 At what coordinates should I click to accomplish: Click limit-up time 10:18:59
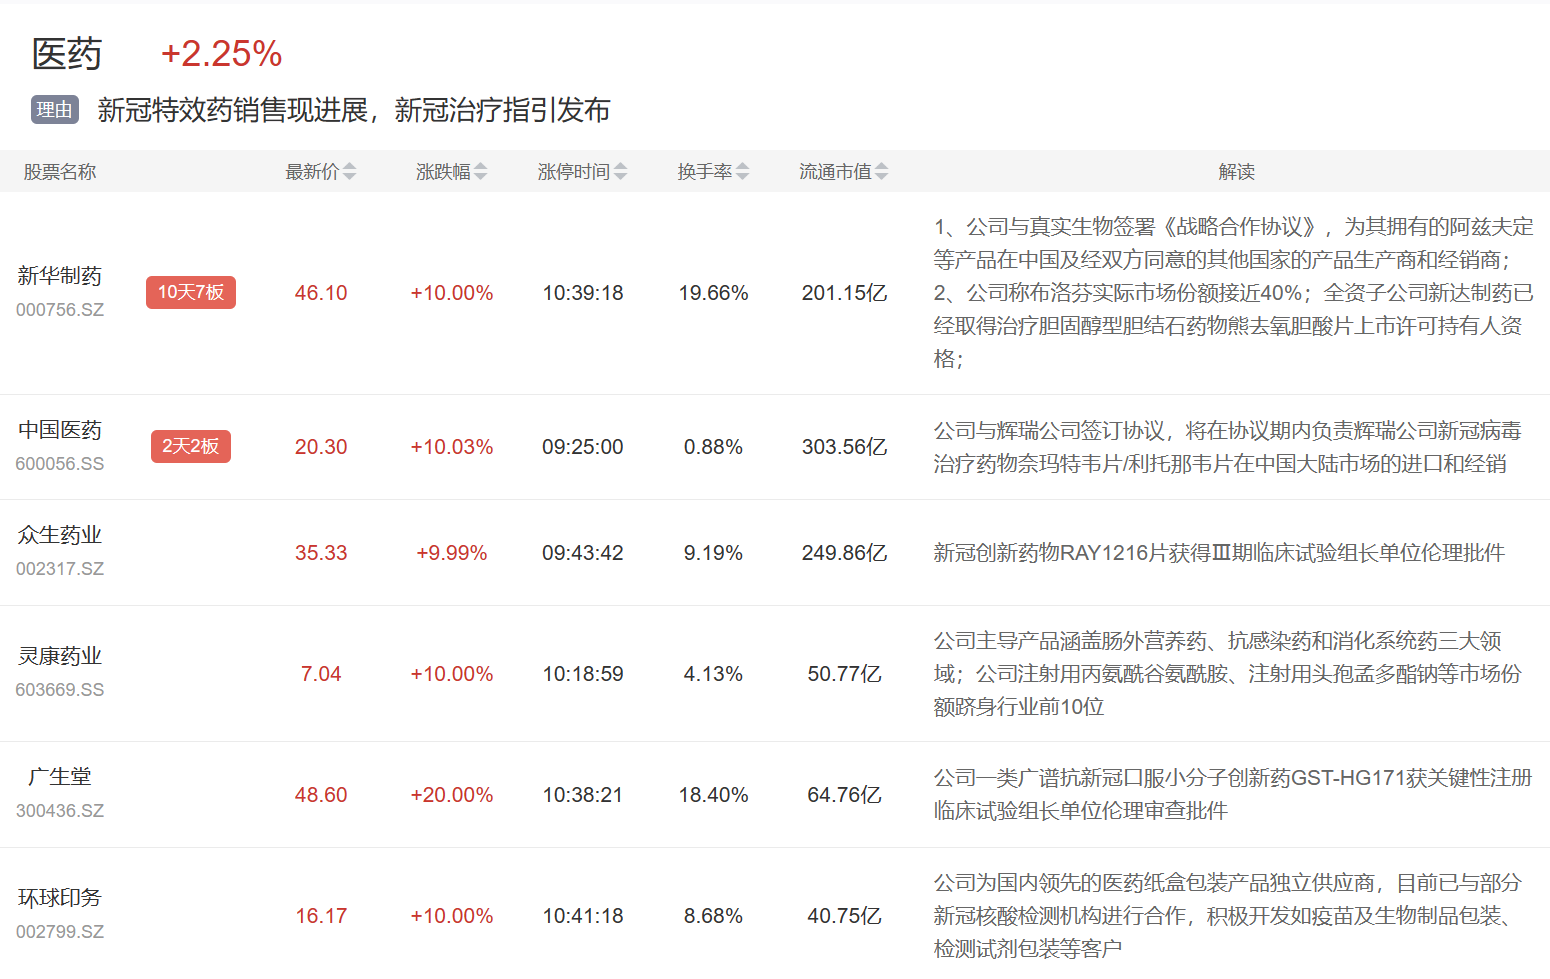click(583, 674)
